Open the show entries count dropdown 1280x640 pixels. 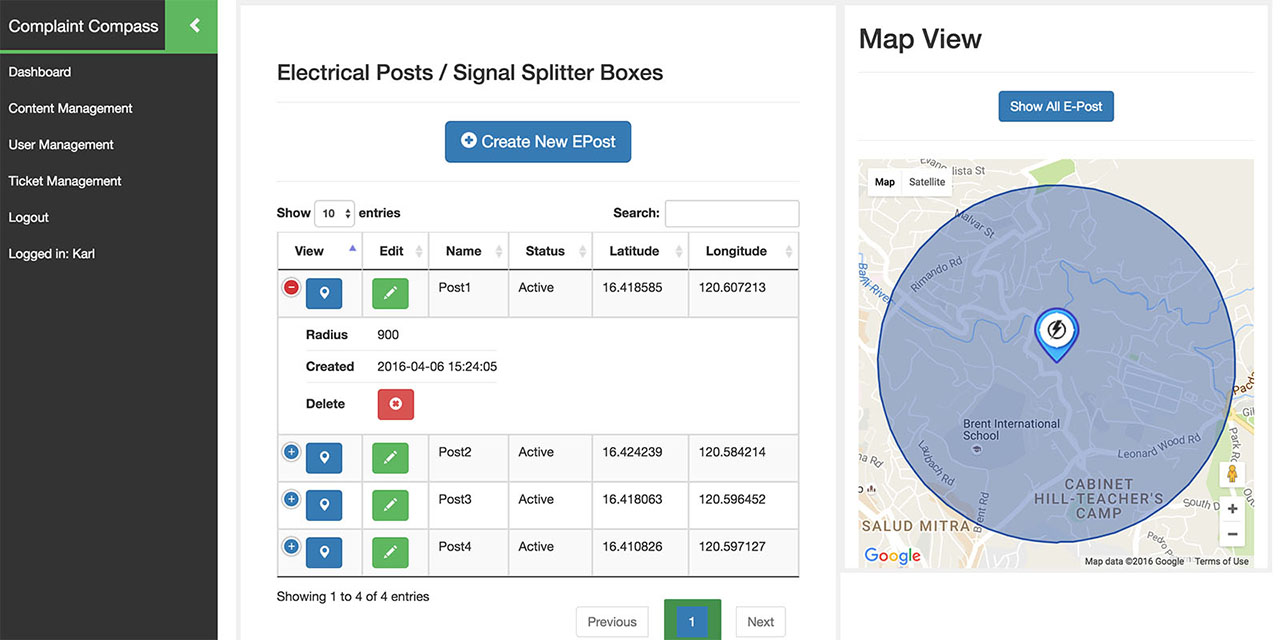tap(334, 213)
